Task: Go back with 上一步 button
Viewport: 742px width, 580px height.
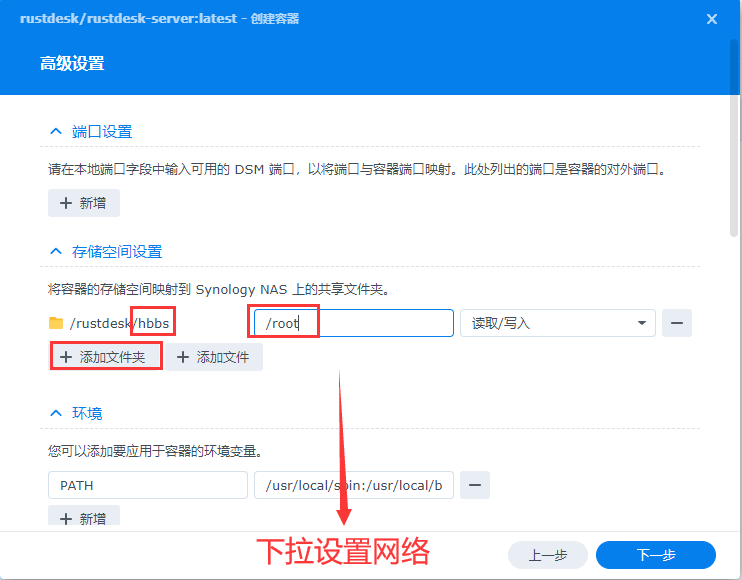Action: pos(548,555)
